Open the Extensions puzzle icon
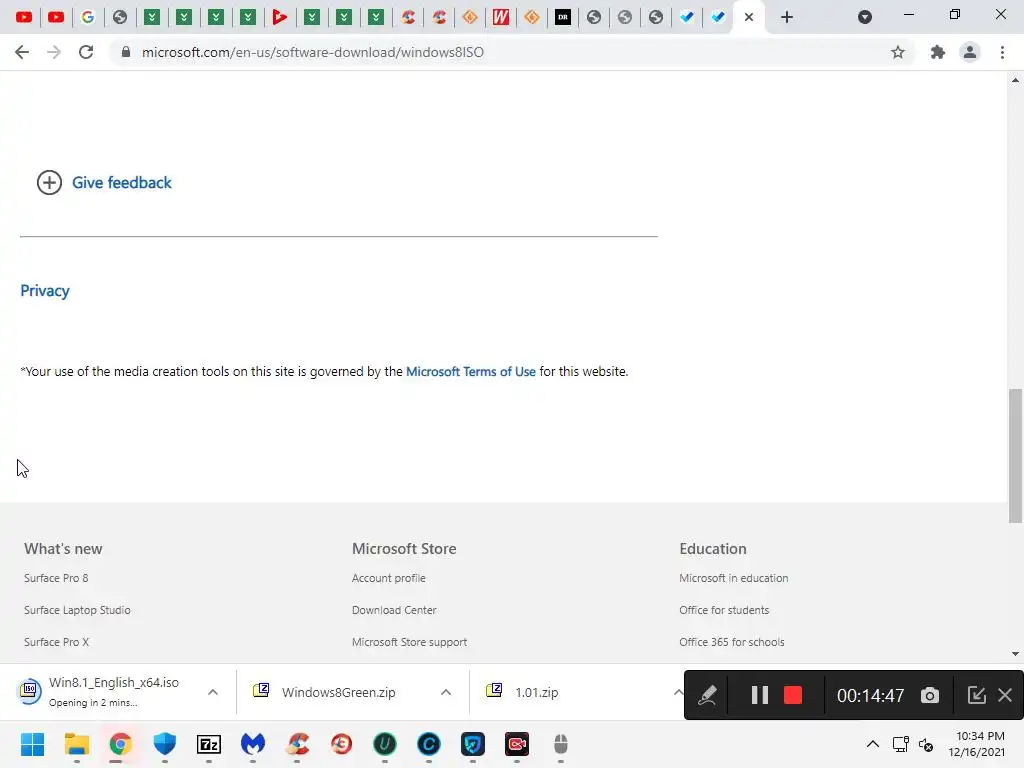 [938, 52]
